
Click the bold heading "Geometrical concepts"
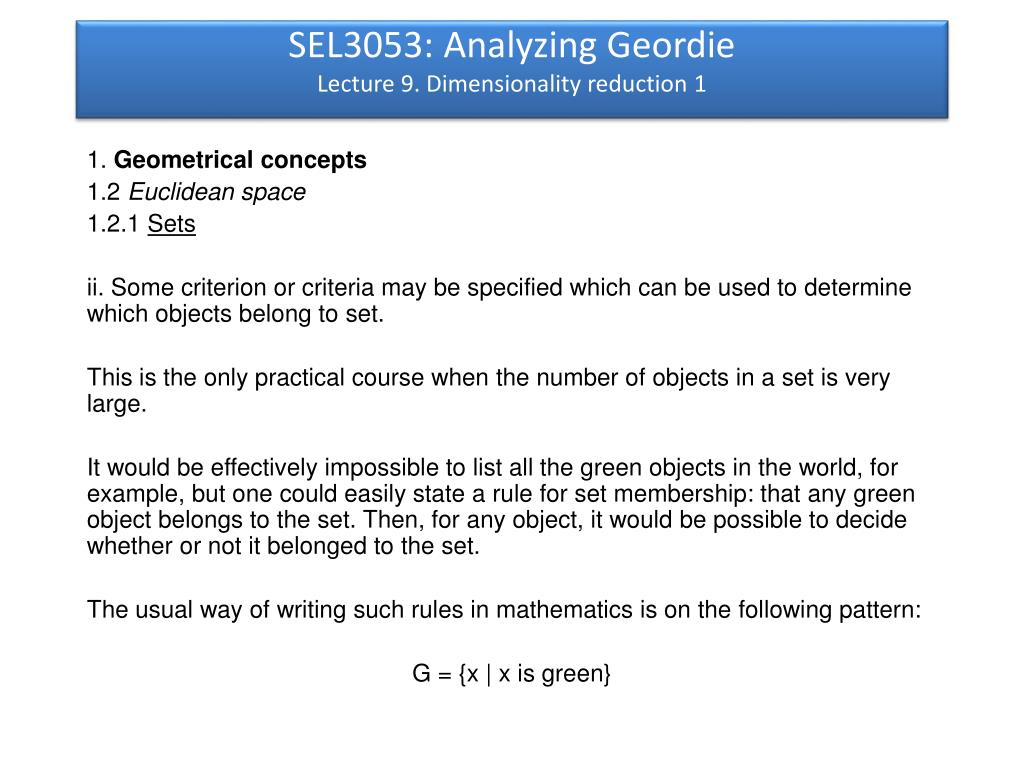(240, 160)
